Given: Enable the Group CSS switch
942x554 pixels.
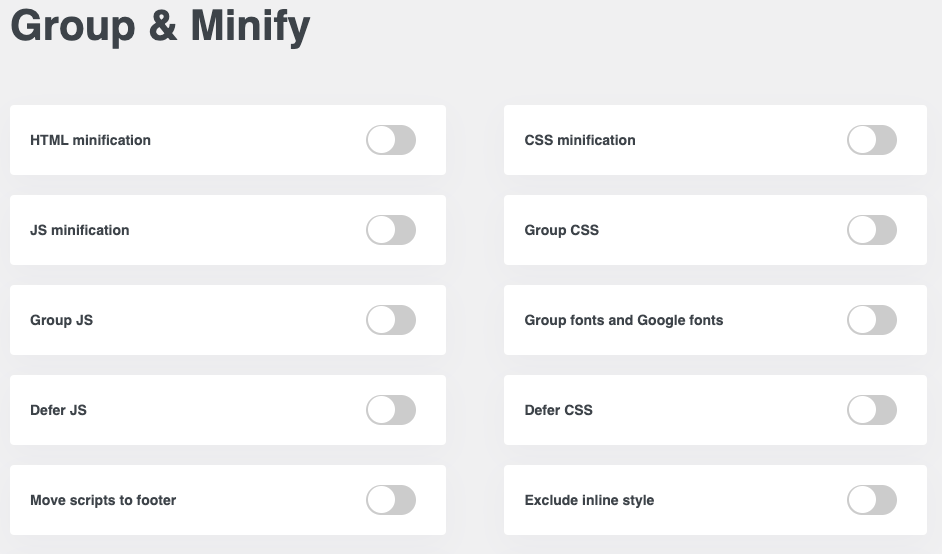Looking at the screenshot, I should point(871,230).
